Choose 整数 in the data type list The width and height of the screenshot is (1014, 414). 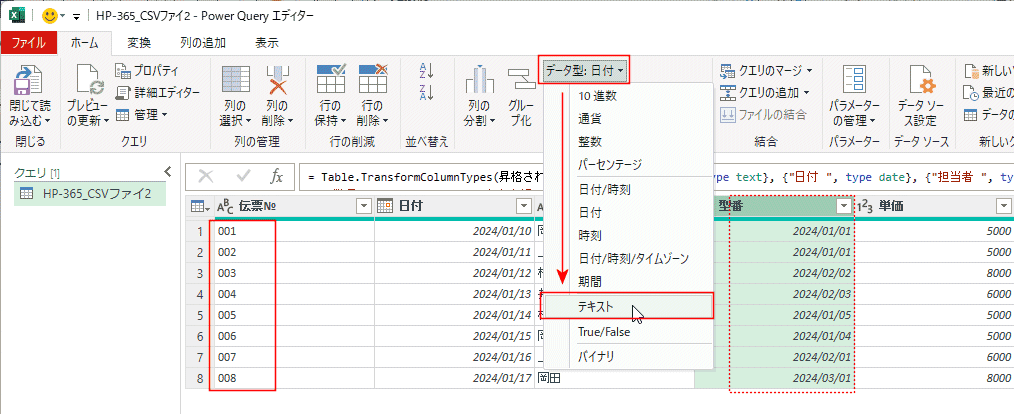[590, 141]
